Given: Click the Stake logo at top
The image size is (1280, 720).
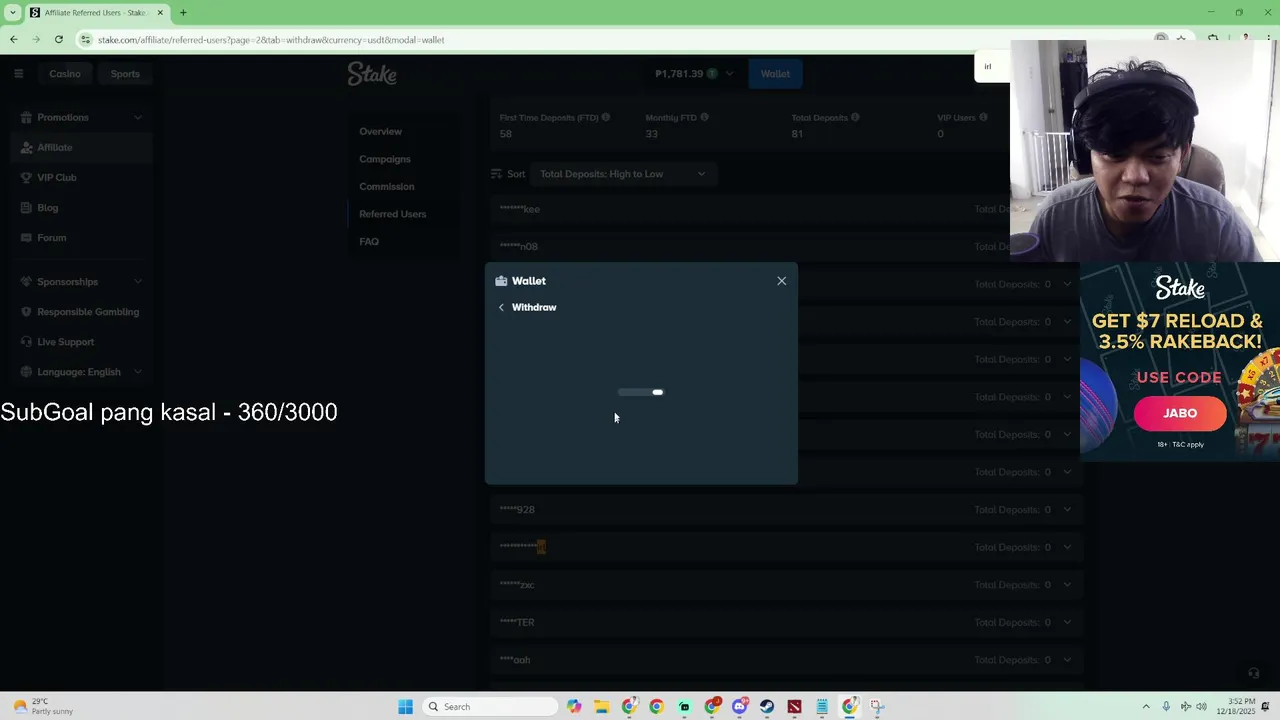Looking at the screenshot, I should click(372, 73).
